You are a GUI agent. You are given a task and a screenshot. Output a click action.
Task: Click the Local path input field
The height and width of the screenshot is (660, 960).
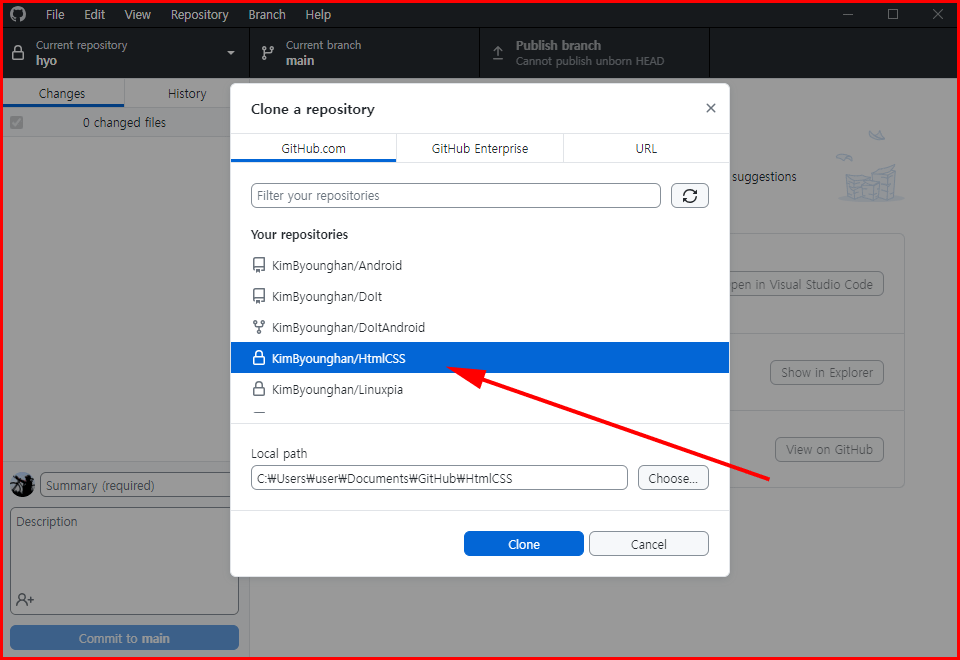point(439,478)
